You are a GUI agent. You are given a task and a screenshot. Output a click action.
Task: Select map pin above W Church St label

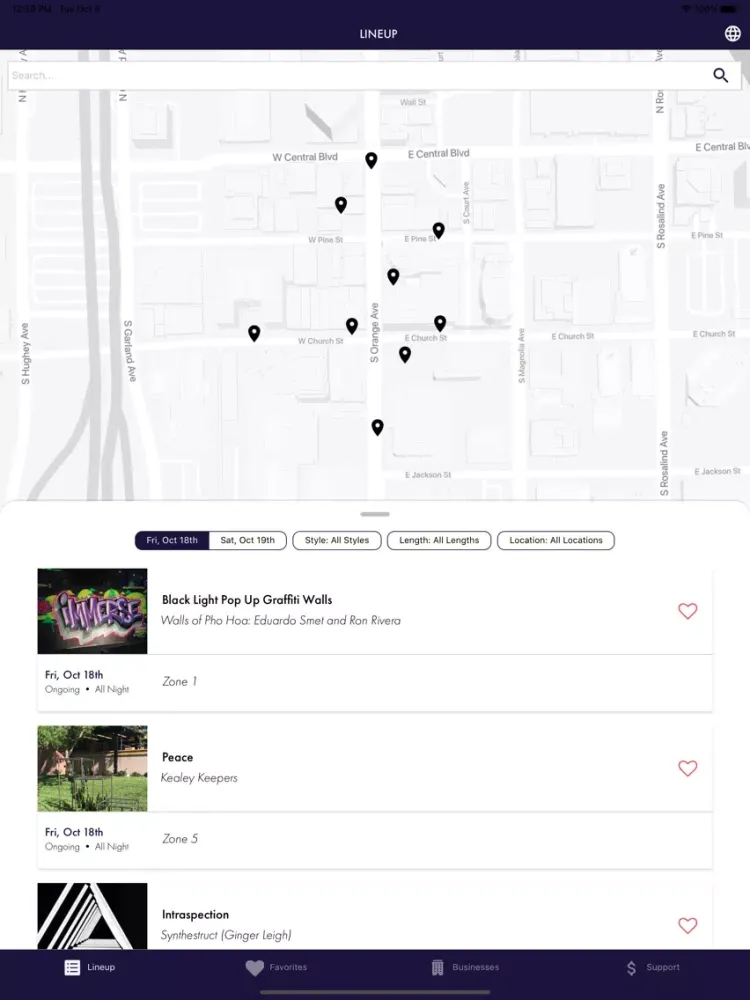[352, 326]
